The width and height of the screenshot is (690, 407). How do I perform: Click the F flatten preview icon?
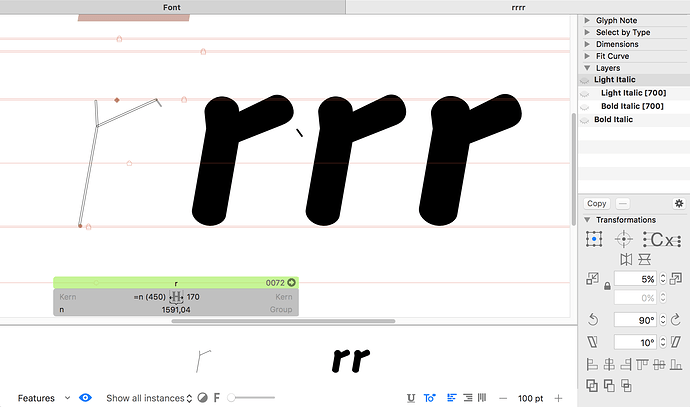[217, 398]
